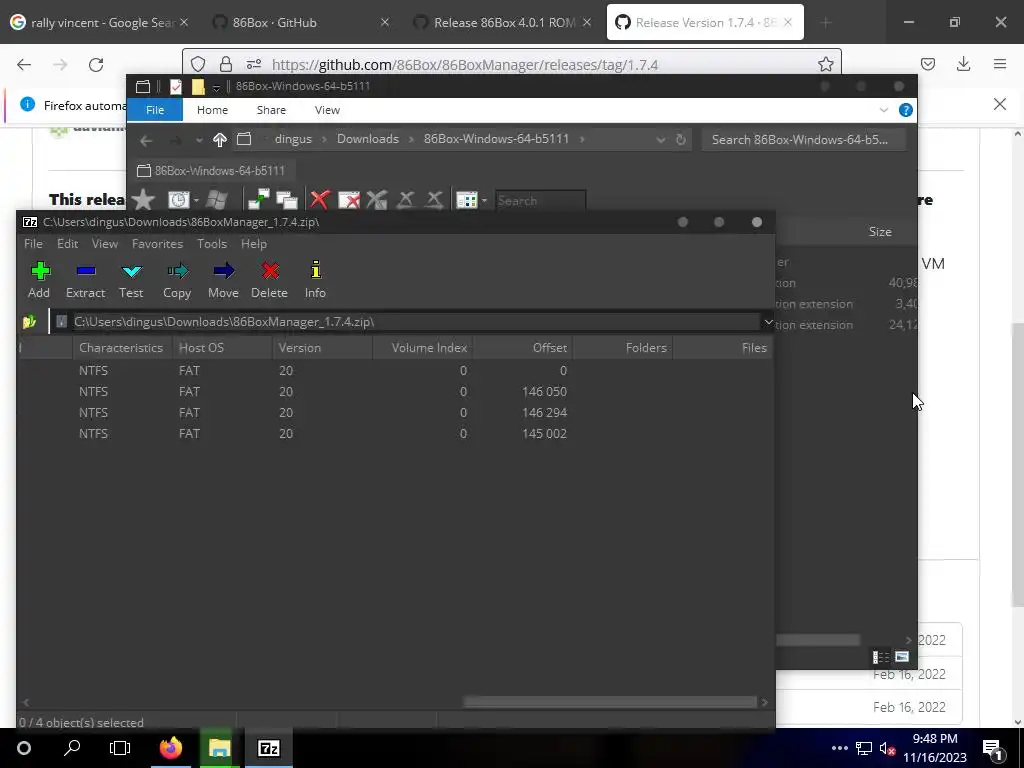The height and width of the screenshot is (768, 1024).
Task: Click the star favorites icon in Explorer toolbar
Action: click(144, 200)
